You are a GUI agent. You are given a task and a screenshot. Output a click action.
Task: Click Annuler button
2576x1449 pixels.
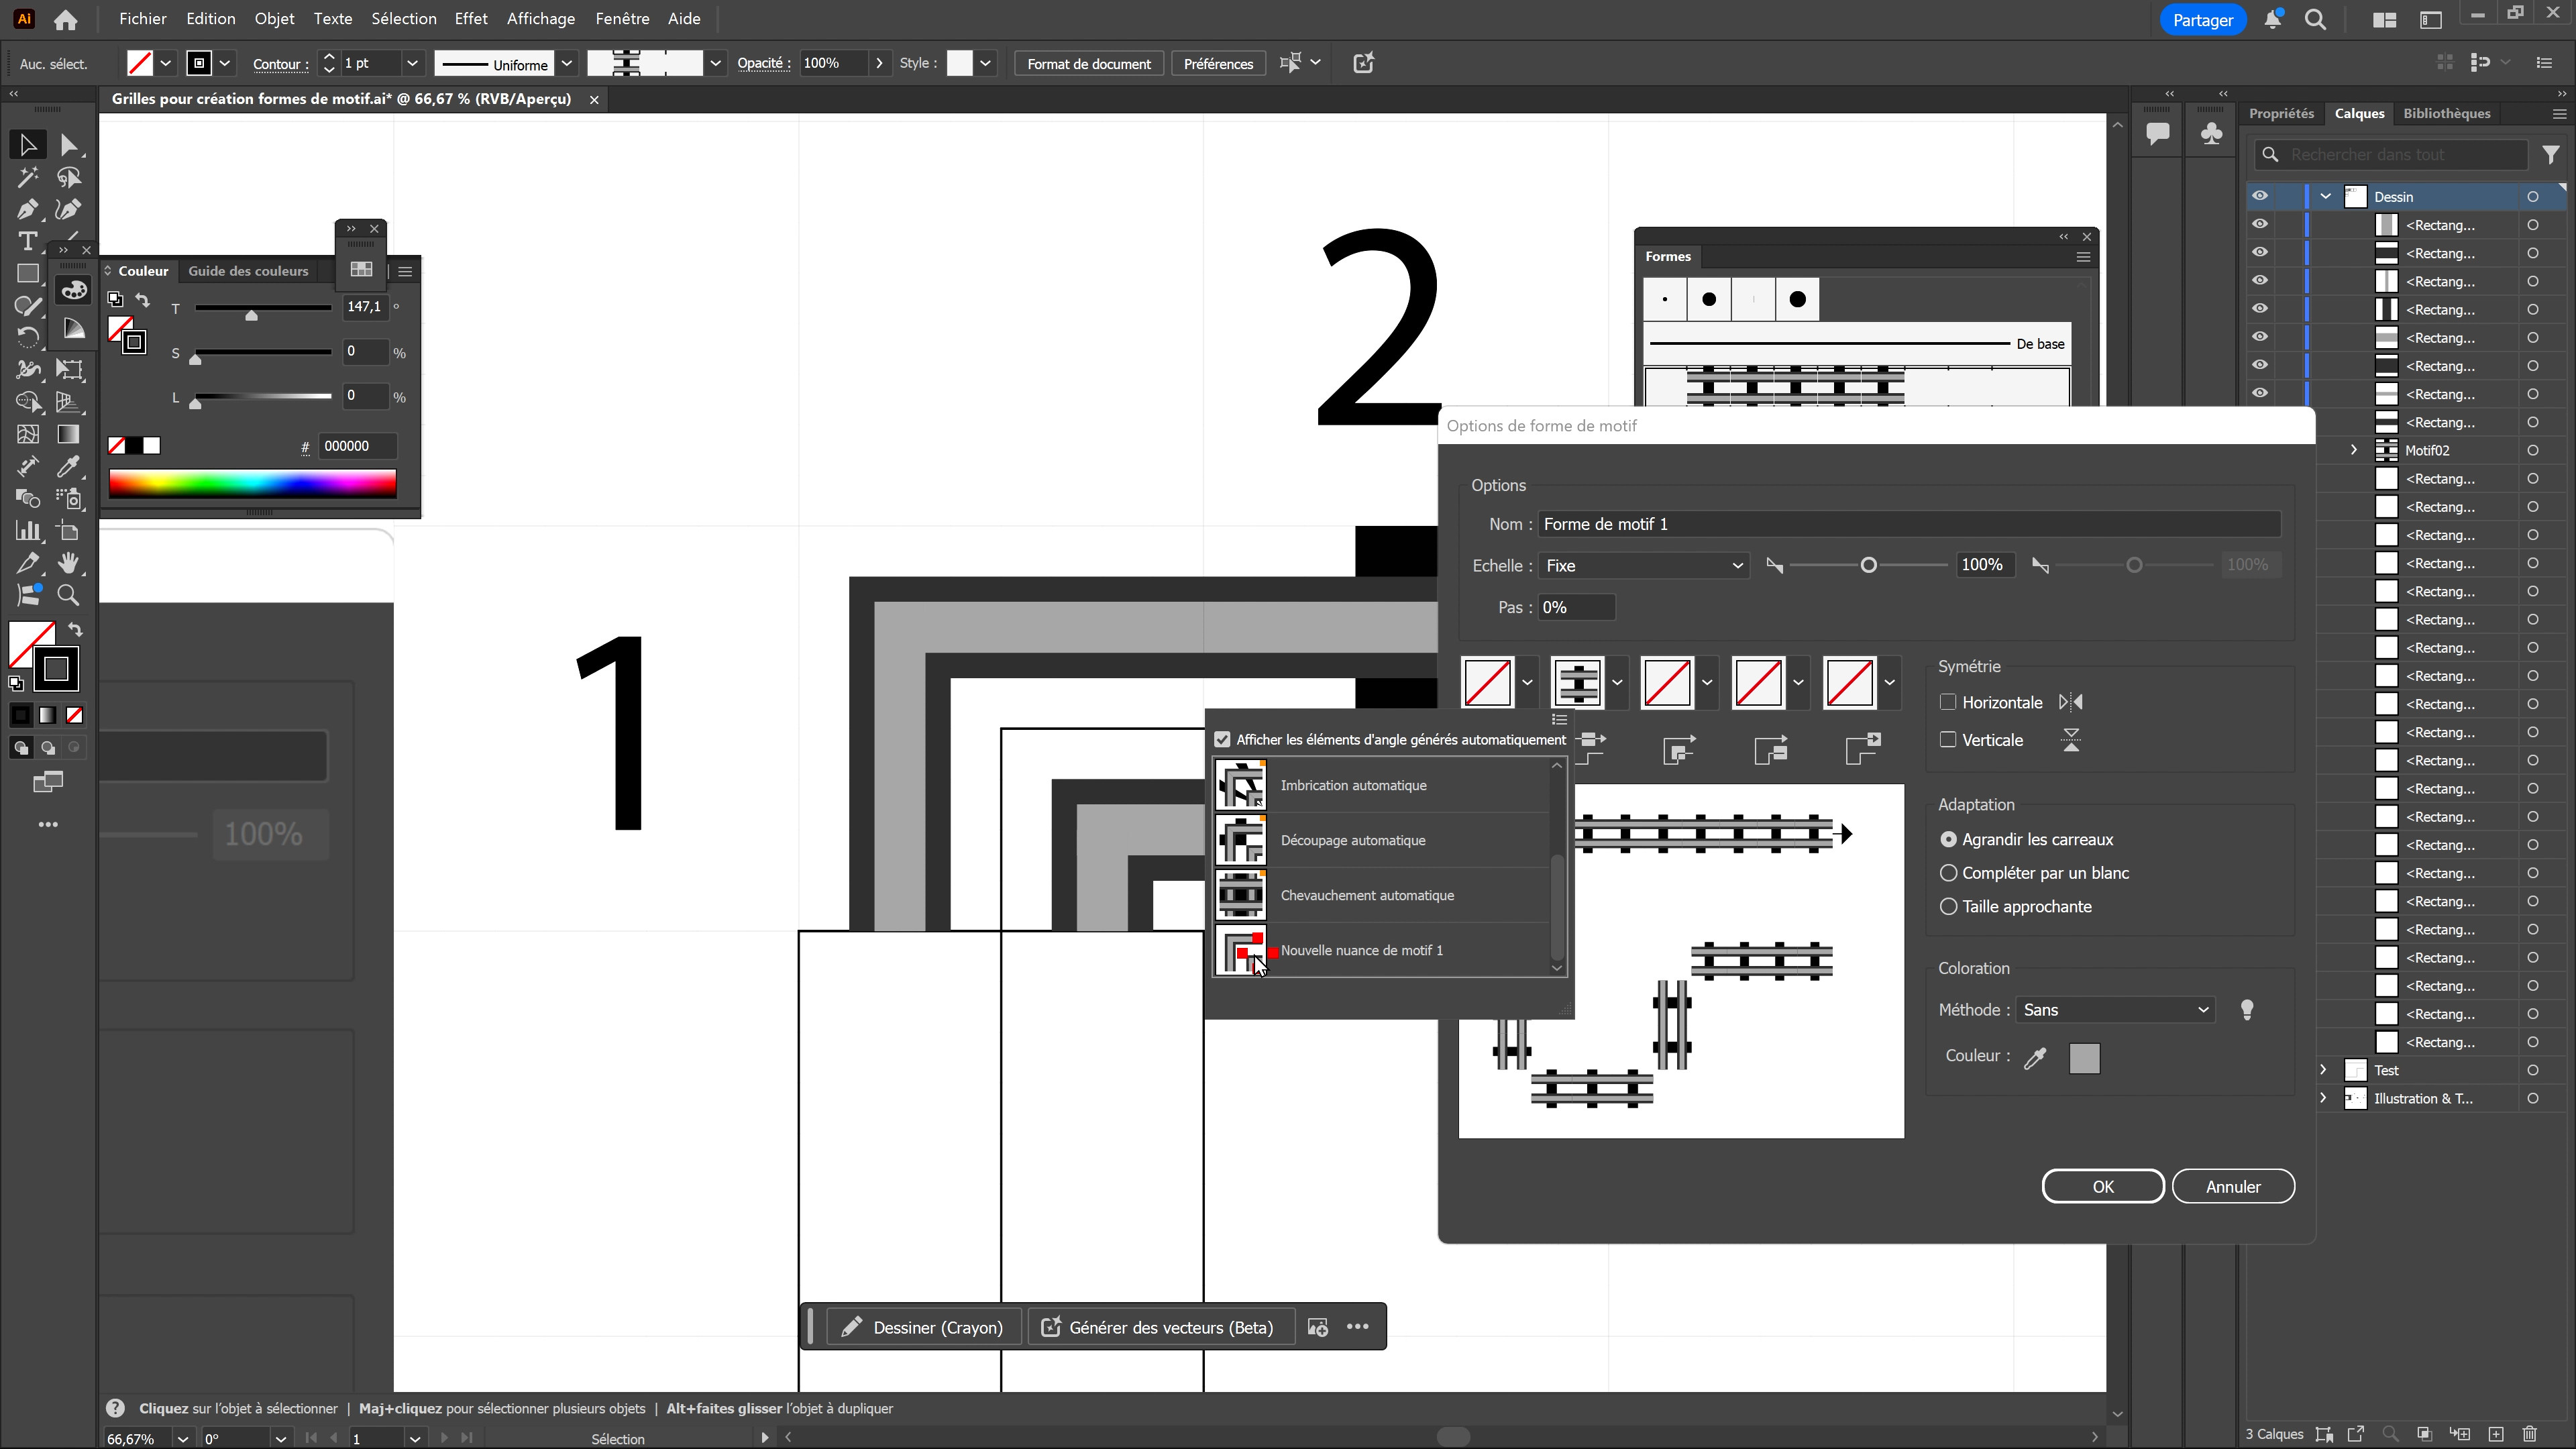click(2233, 1187)
